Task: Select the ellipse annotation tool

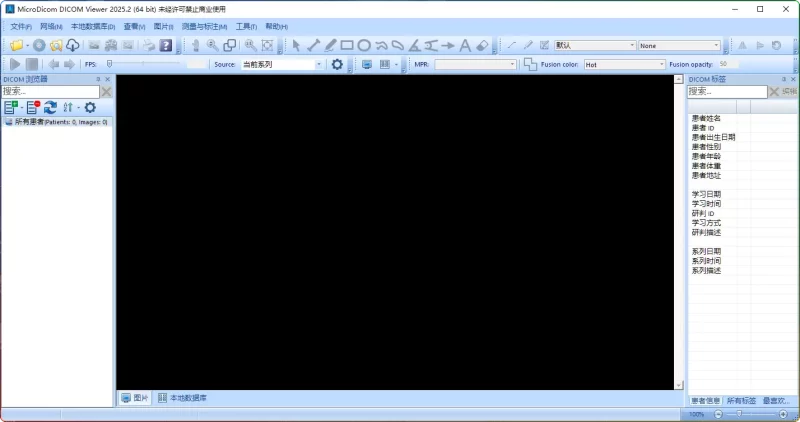Action: 364,45
